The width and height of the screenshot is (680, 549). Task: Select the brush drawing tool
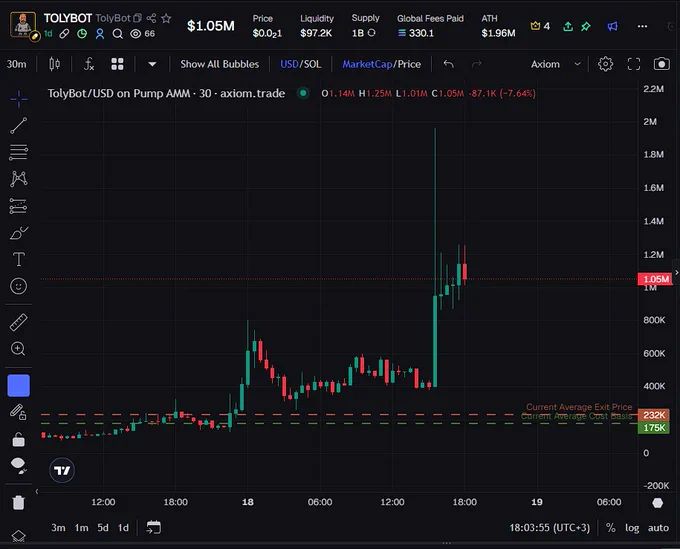pos(19,233)
